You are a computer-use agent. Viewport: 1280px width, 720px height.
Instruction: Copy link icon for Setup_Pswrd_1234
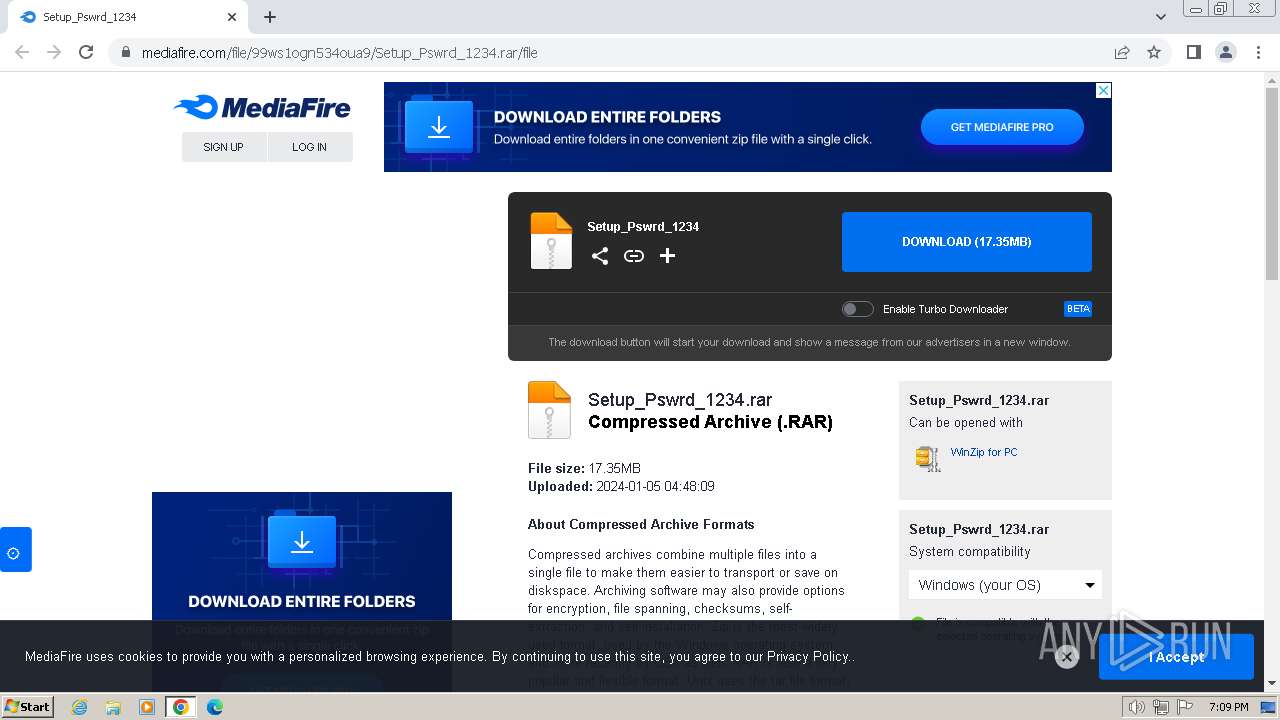coord(634,256)
